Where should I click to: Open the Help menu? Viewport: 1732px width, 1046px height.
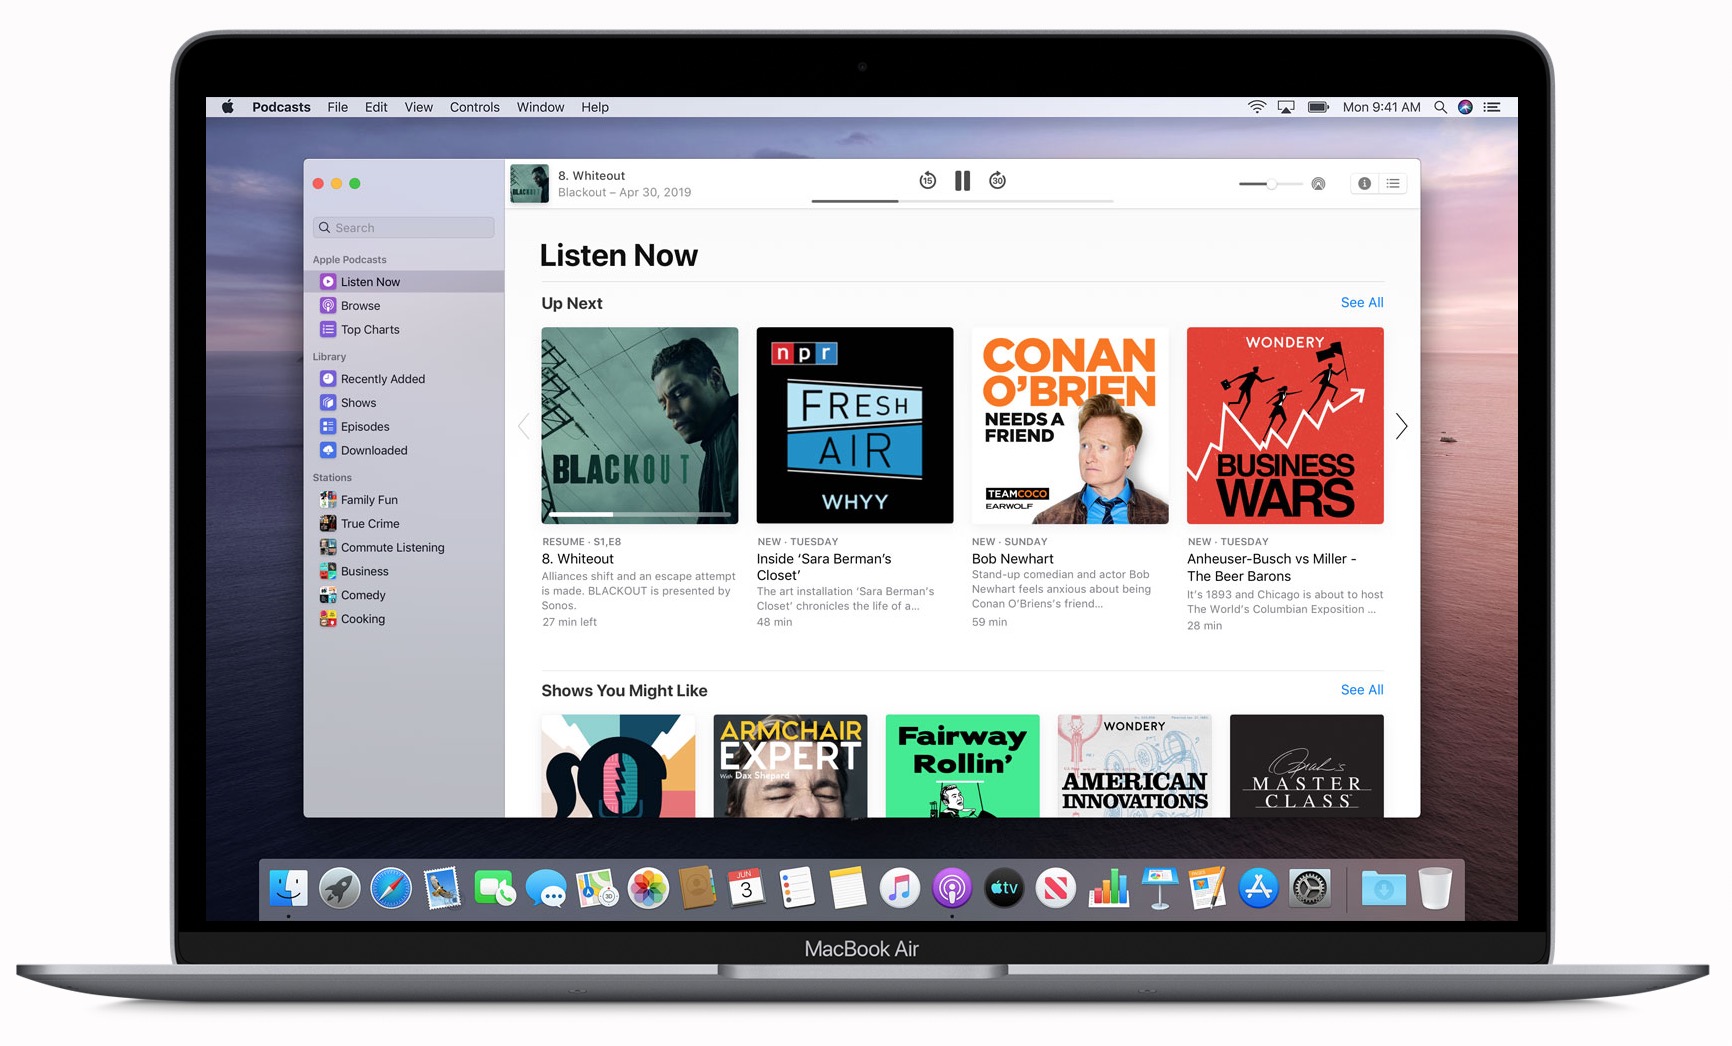coord(595,107)
